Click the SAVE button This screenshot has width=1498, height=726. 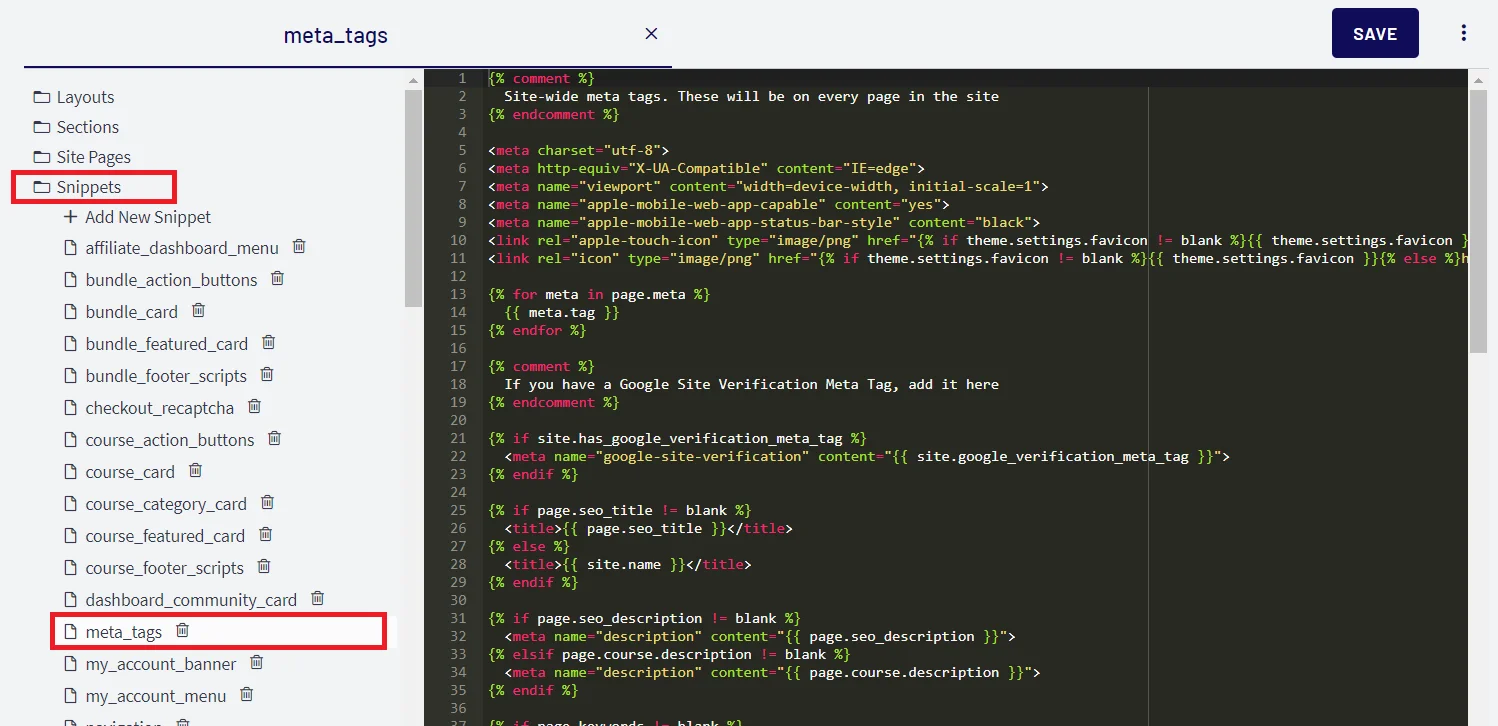(1374, 32)
